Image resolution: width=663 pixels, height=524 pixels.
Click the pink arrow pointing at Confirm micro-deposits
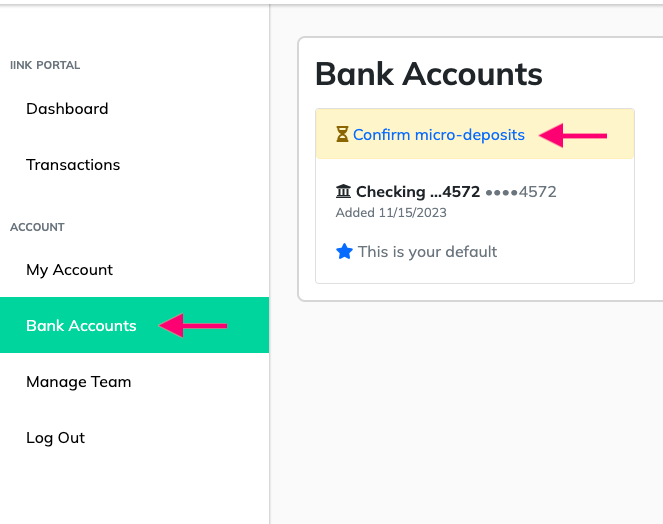click(x=573, y=136)
